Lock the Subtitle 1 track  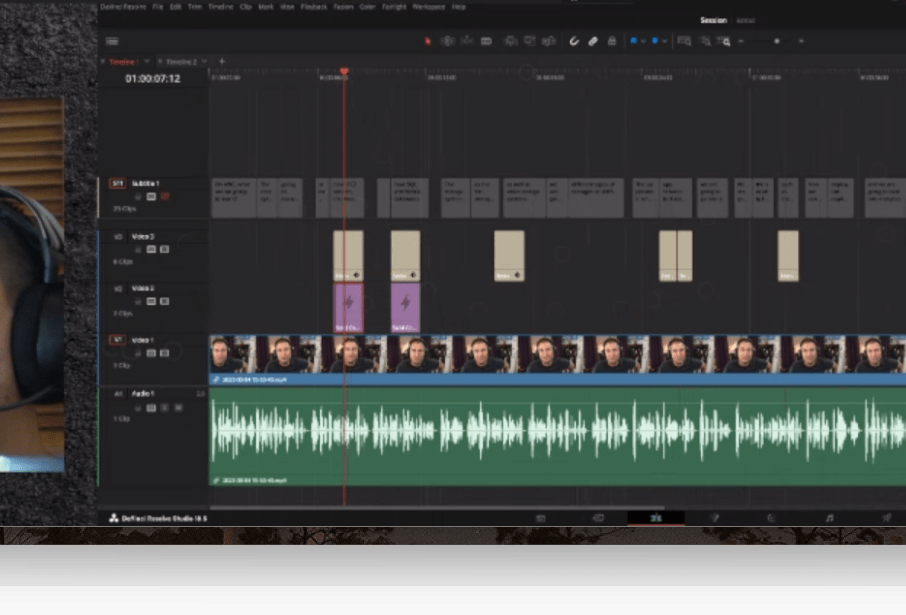click(x=138, y=197)
